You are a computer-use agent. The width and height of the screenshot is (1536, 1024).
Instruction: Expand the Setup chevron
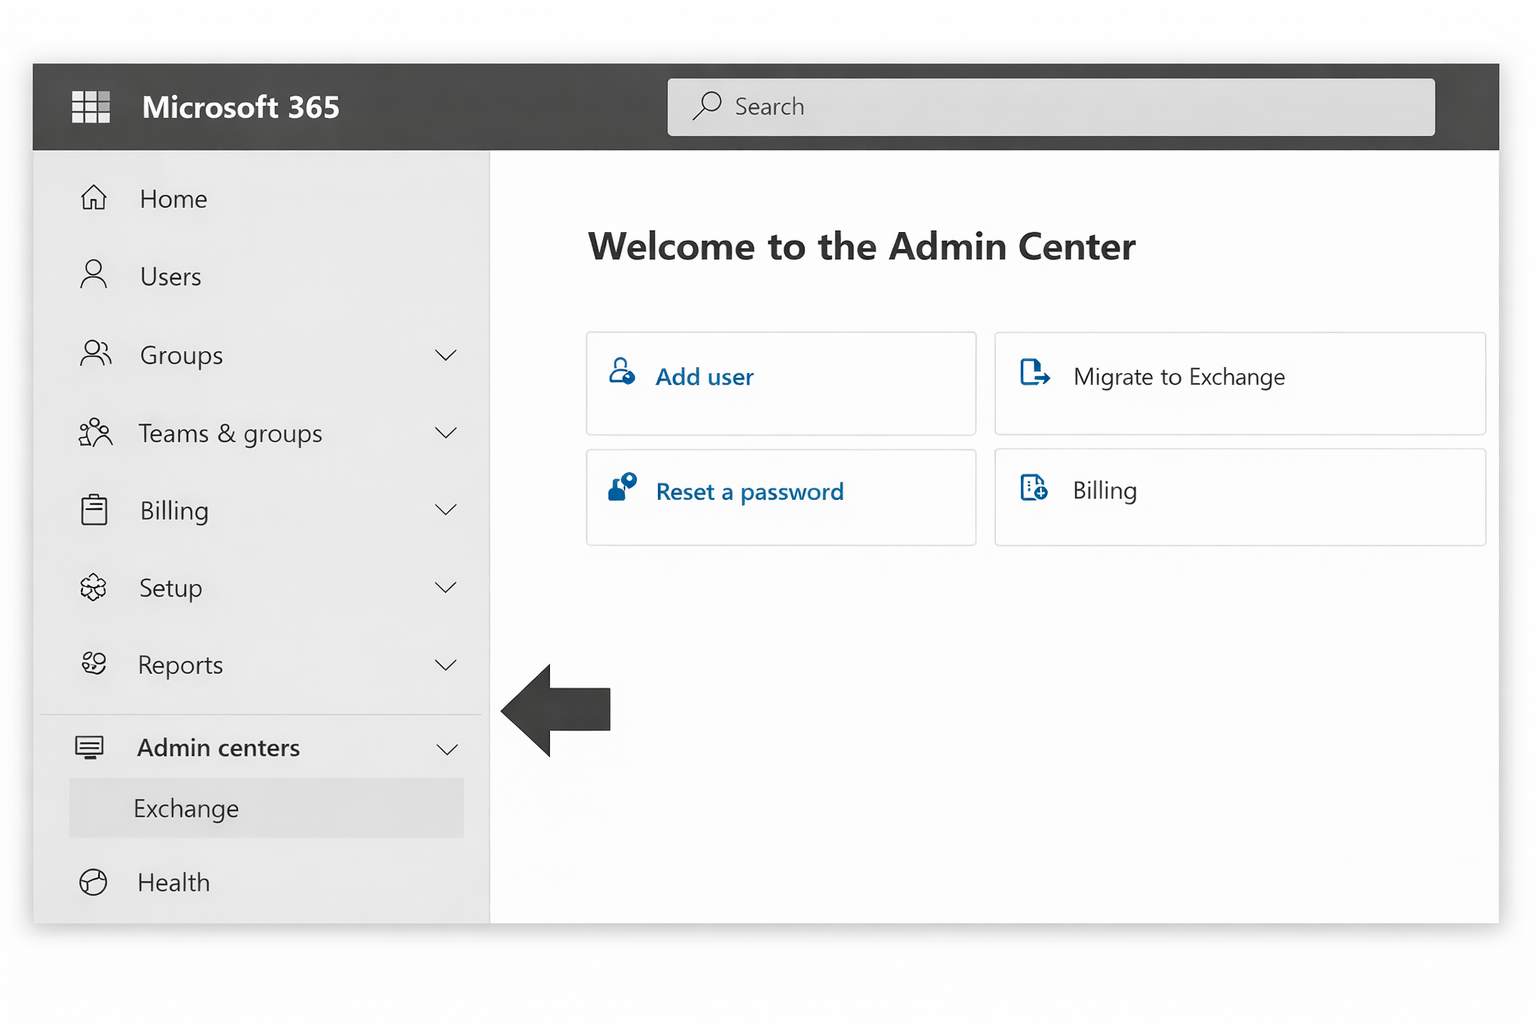446,587
